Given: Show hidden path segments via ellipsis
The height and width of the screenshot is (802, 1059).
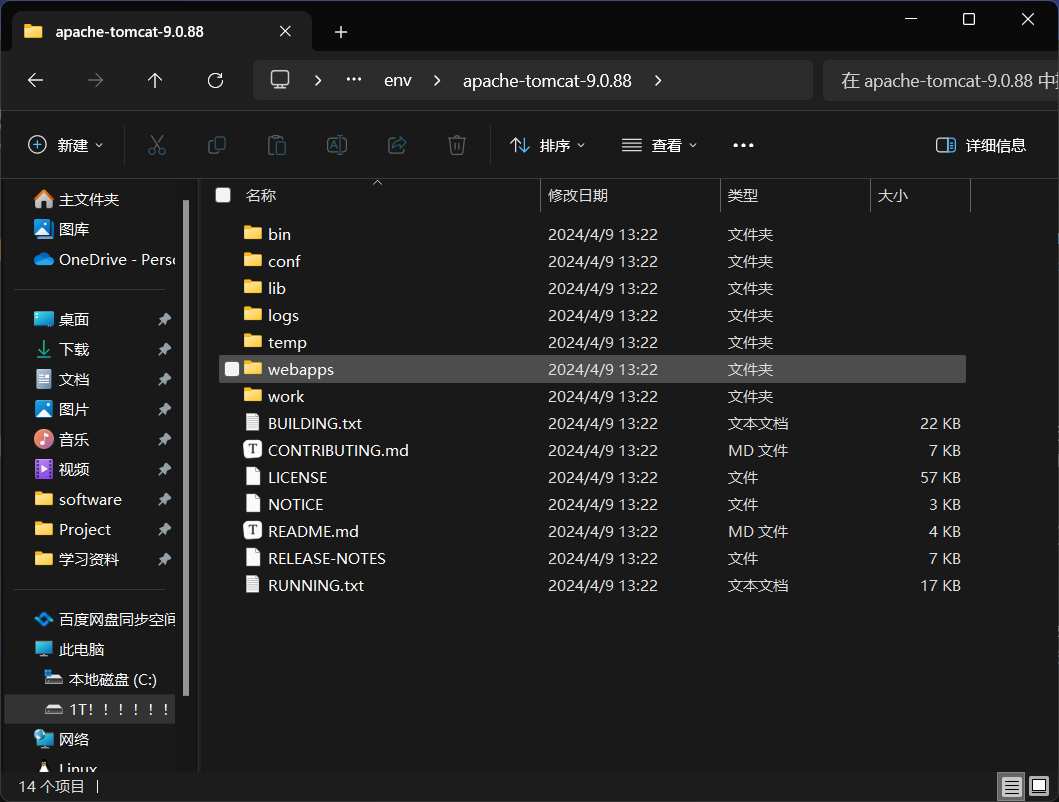Looking at the screenshot, I should coord(354,80).
